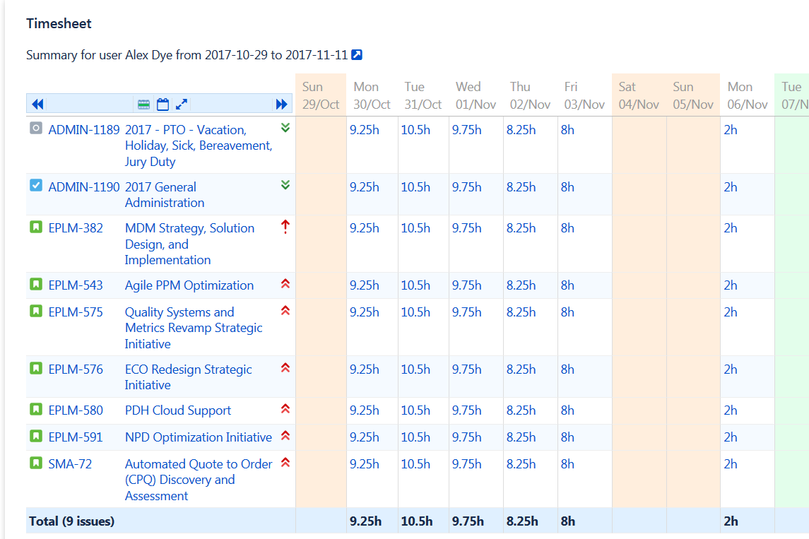
Task: Open issue key EPLM-576
Action: pos(75,370)
